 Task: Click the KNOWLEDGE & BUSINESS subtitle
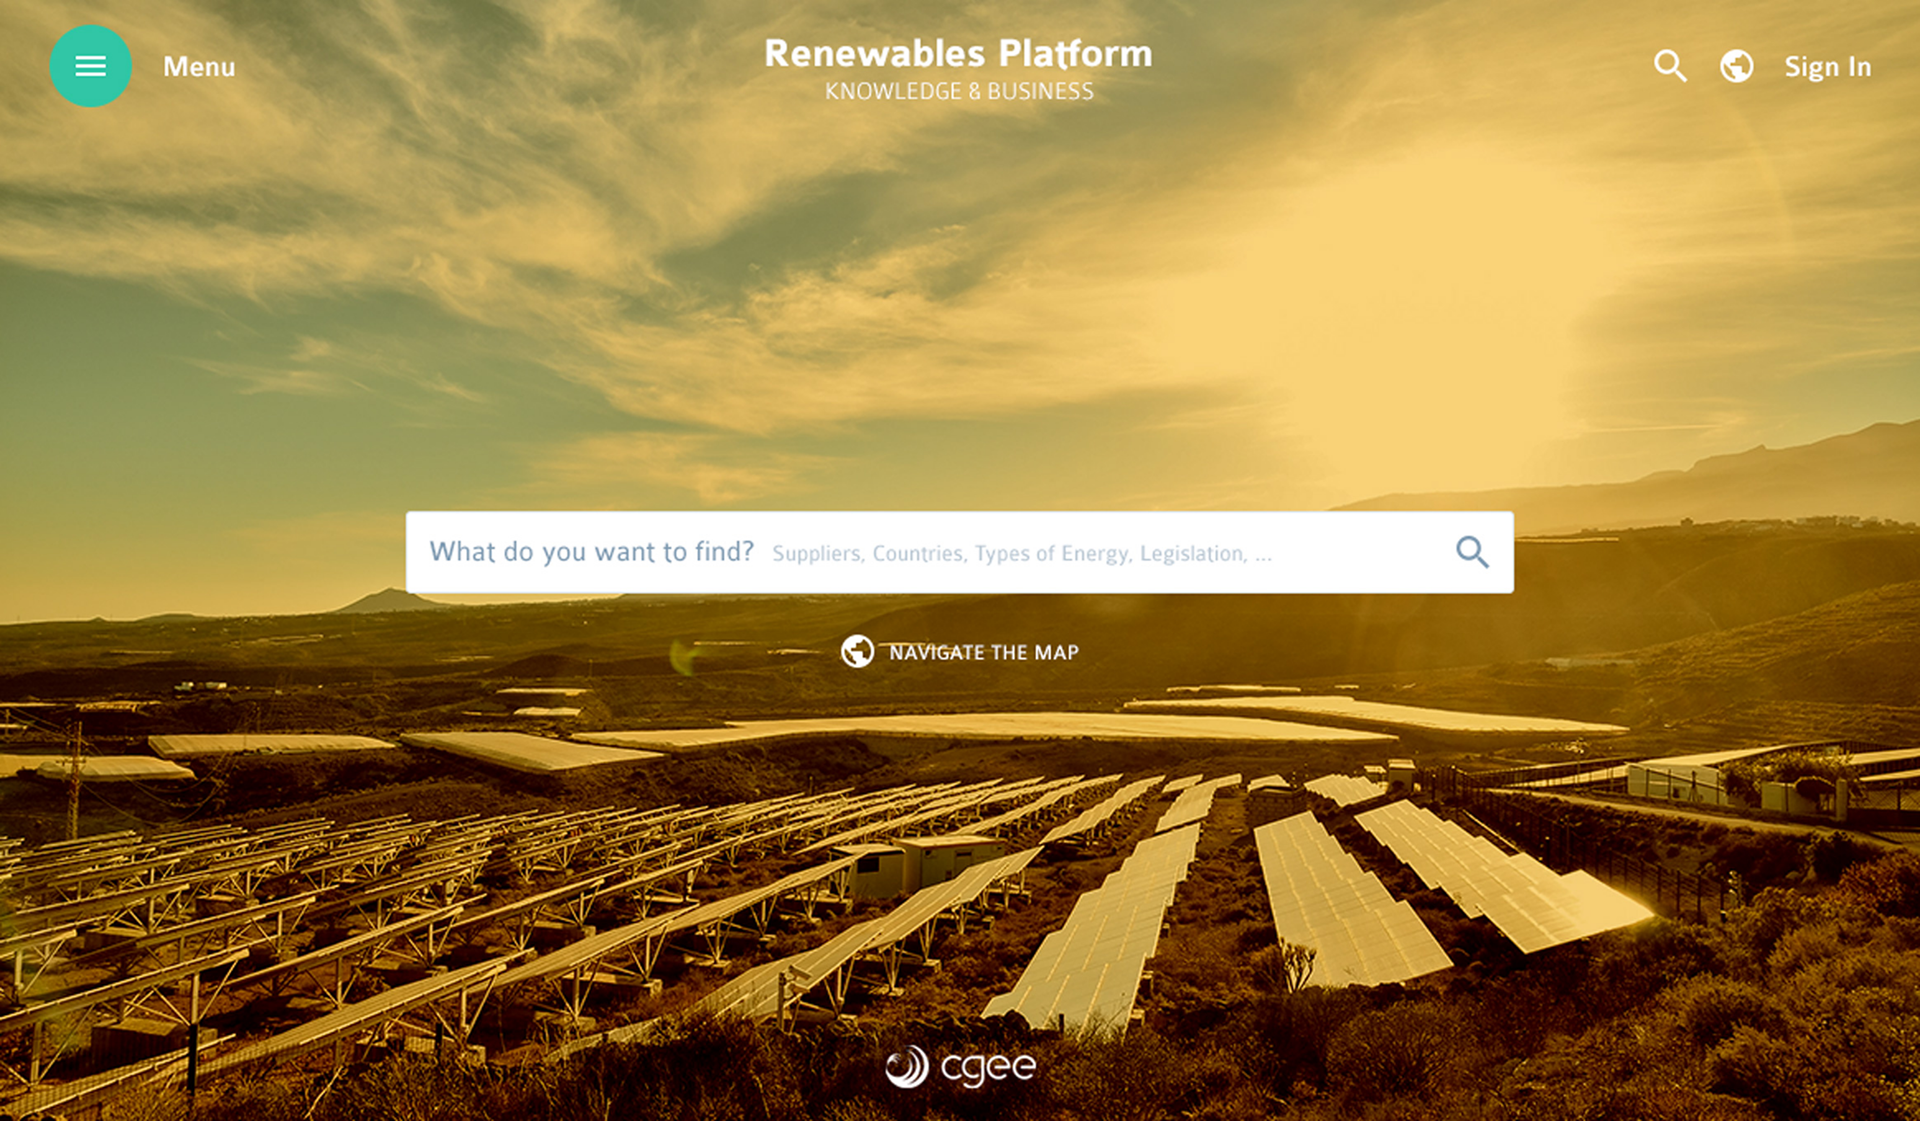click(958, 92)
